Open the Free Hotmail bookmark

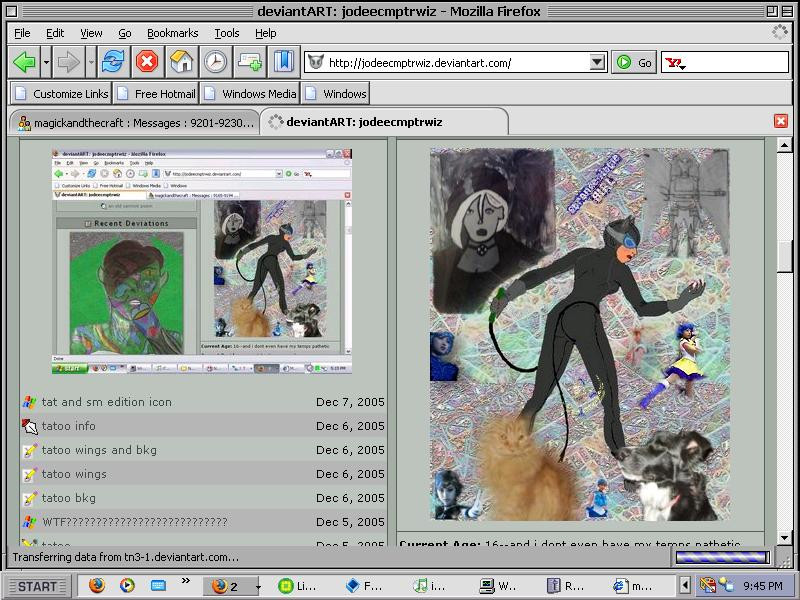(x=156, y=94)
